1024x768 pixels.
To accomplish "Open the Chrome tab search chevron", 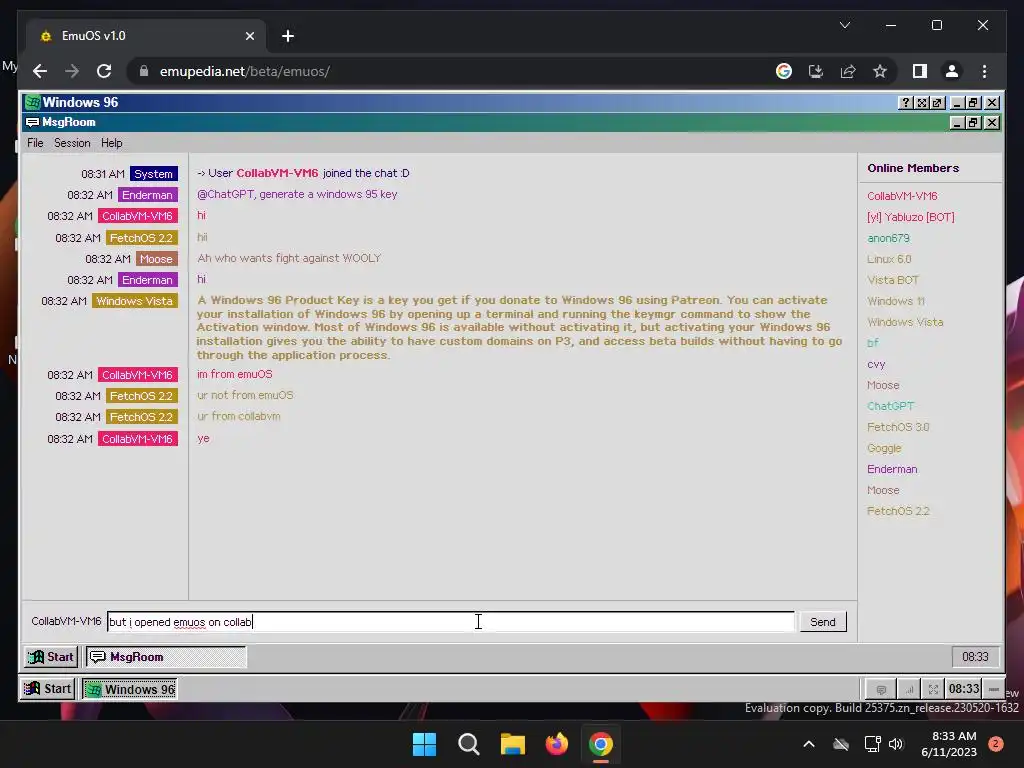I will [844, 25].
